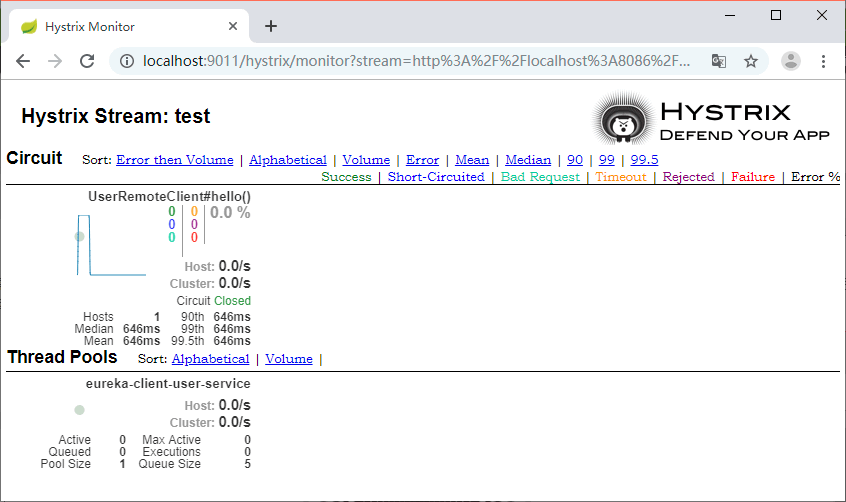846x502 pixels.
Task: Sort thread pools by Volume
Action: pyautogui.click(x=289, y=359)
